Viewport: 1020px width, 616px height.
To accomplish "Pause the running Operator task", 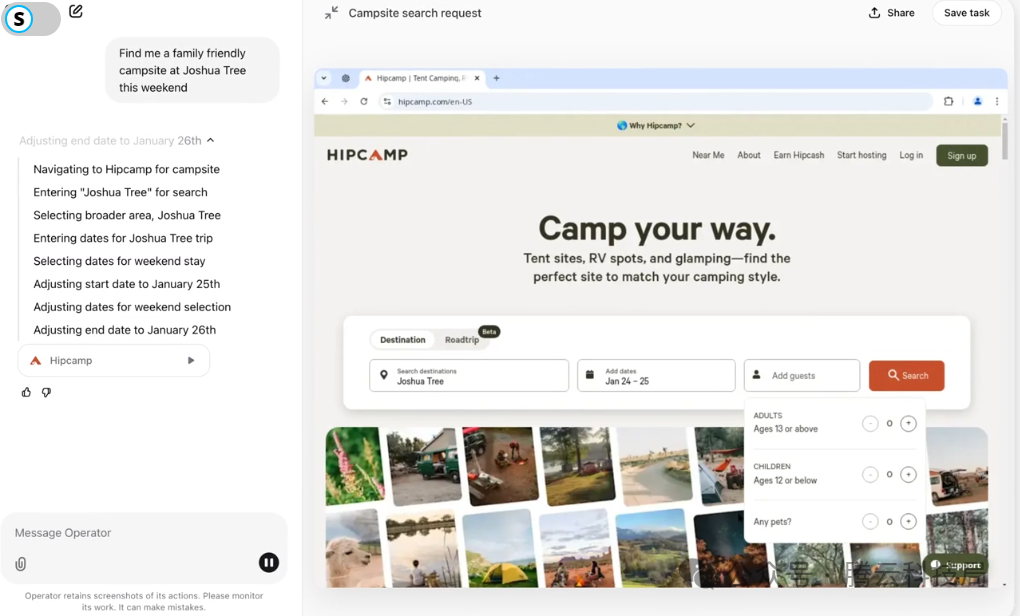I will (x=269, y=562).
